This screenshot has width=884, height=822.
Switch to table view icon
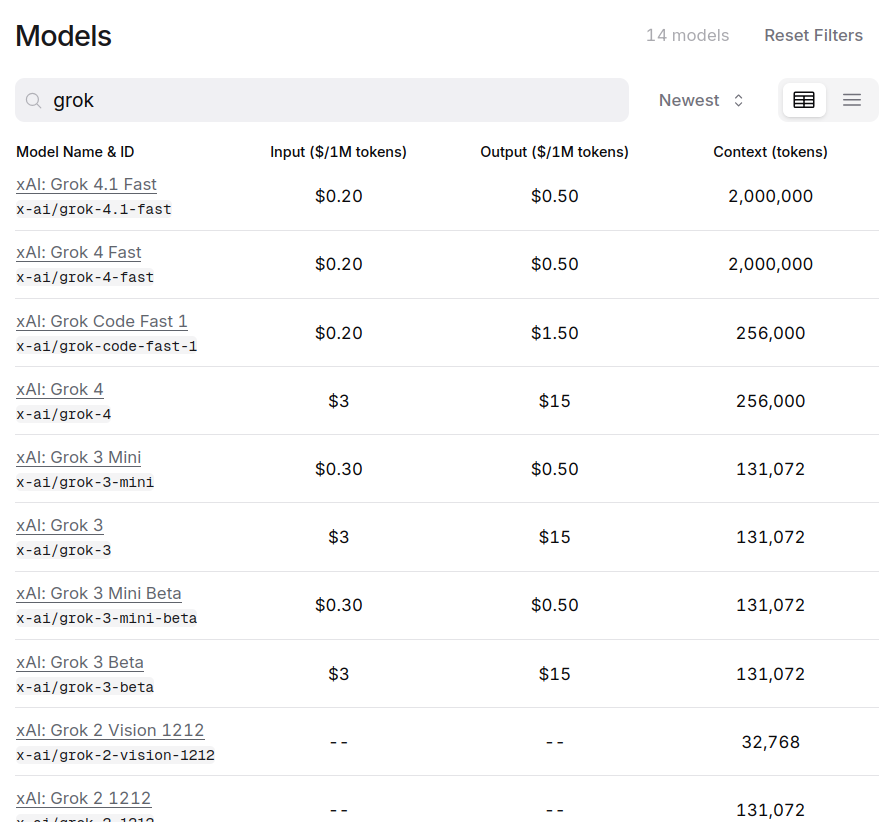[x=804, y=100]
